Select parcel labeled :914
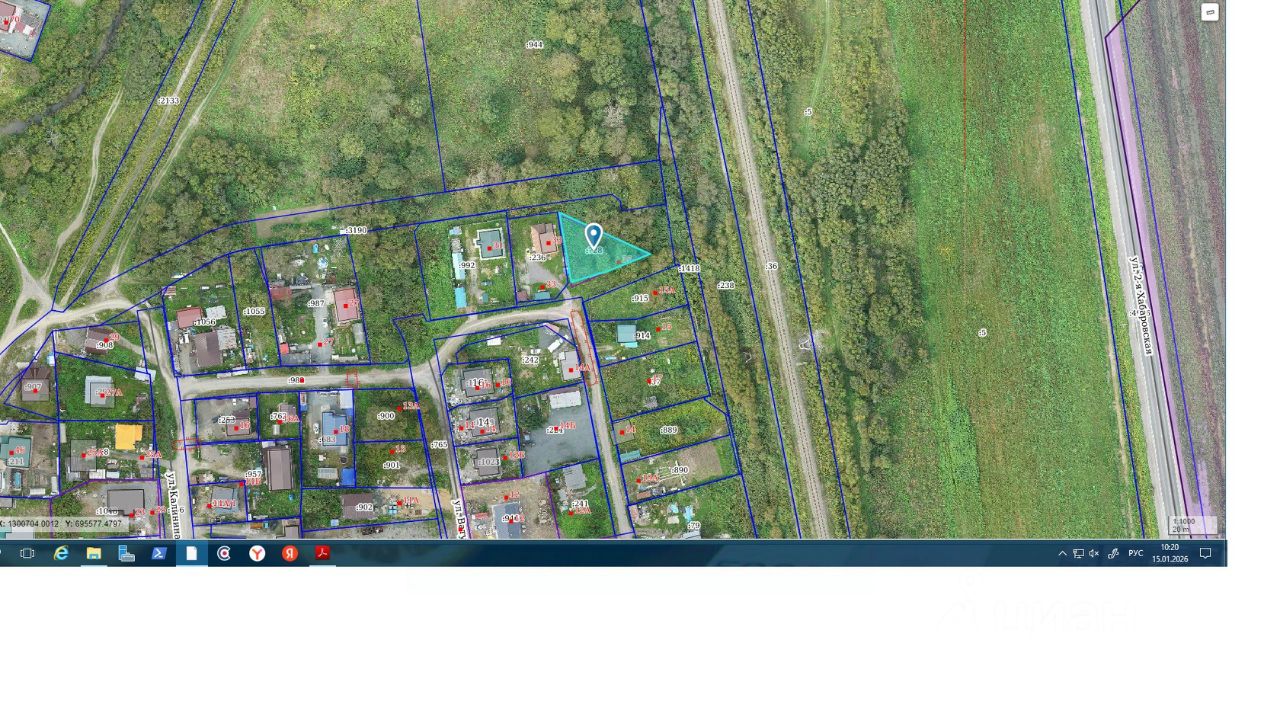 pyautogui.click(x=642, y=336)
